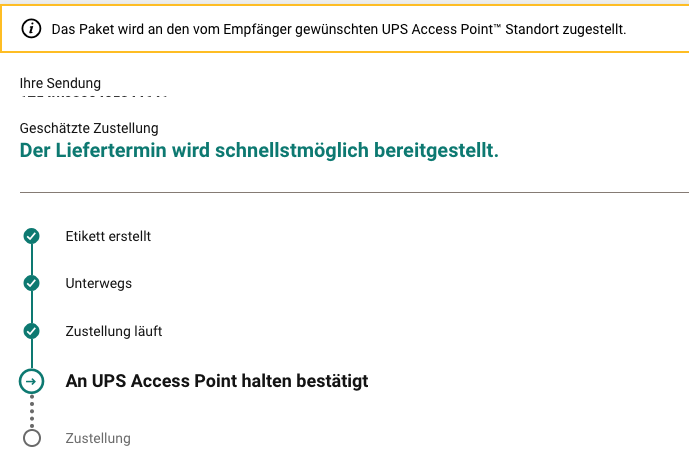Screen dimensions: 689x474
Task: Click the partially hidden tracking number
Action: pyautogui.click(x=94, y=95)
